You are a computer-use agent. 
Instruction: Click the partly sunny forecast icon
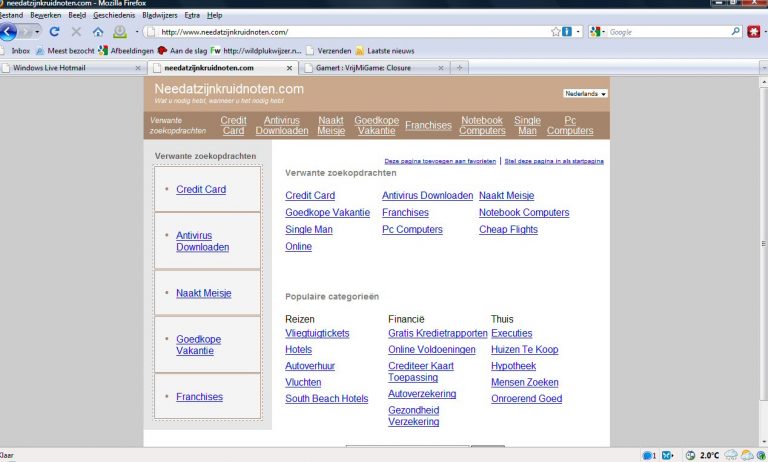(x=747, y=455)
